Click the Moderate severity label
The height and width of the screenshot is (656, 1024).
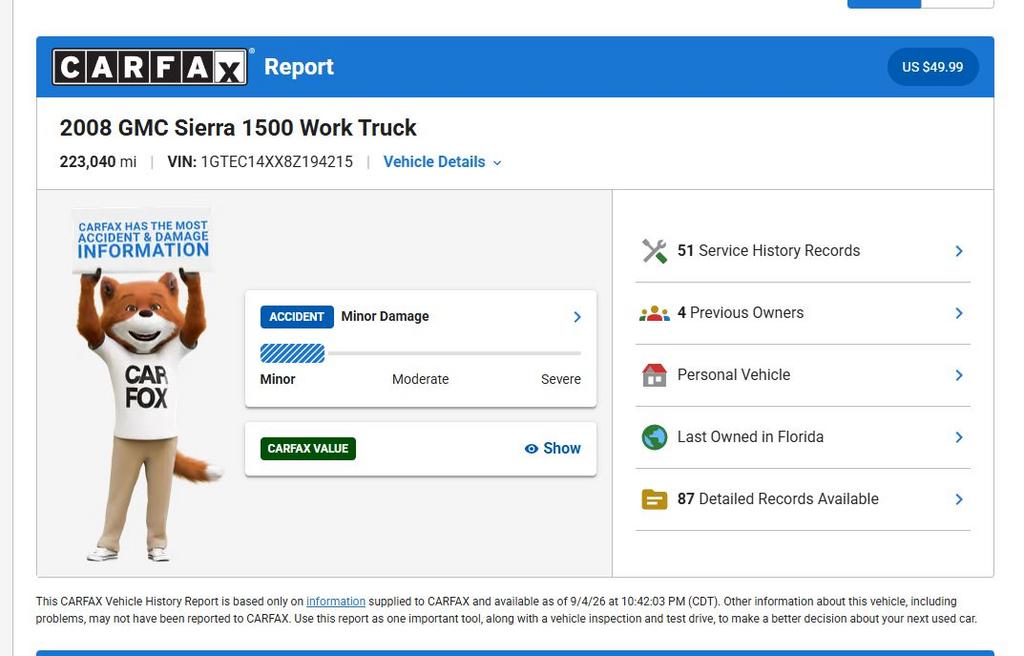point(420,379)
